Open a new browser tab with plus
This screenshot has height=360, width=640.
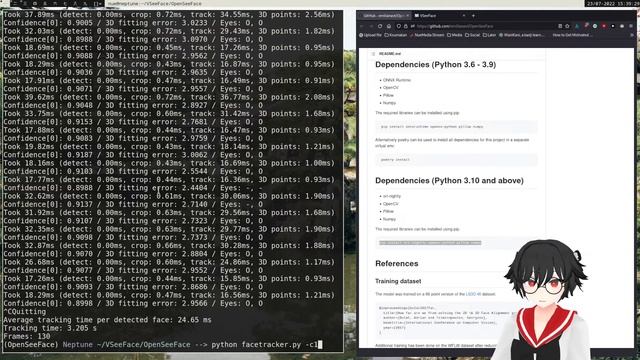click(473, 16)
